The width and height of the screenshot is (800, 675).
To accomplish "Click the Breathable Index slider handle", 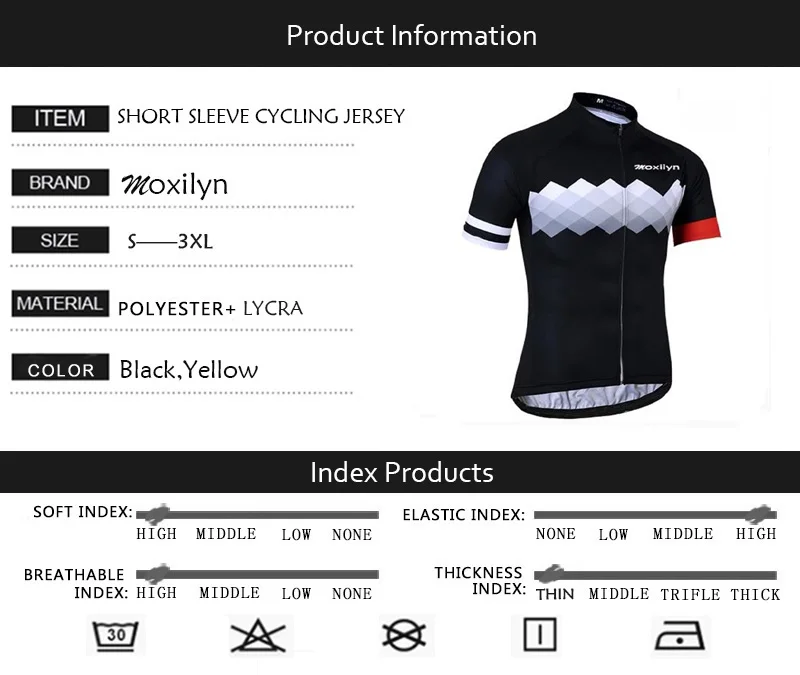I will (154, 574).
